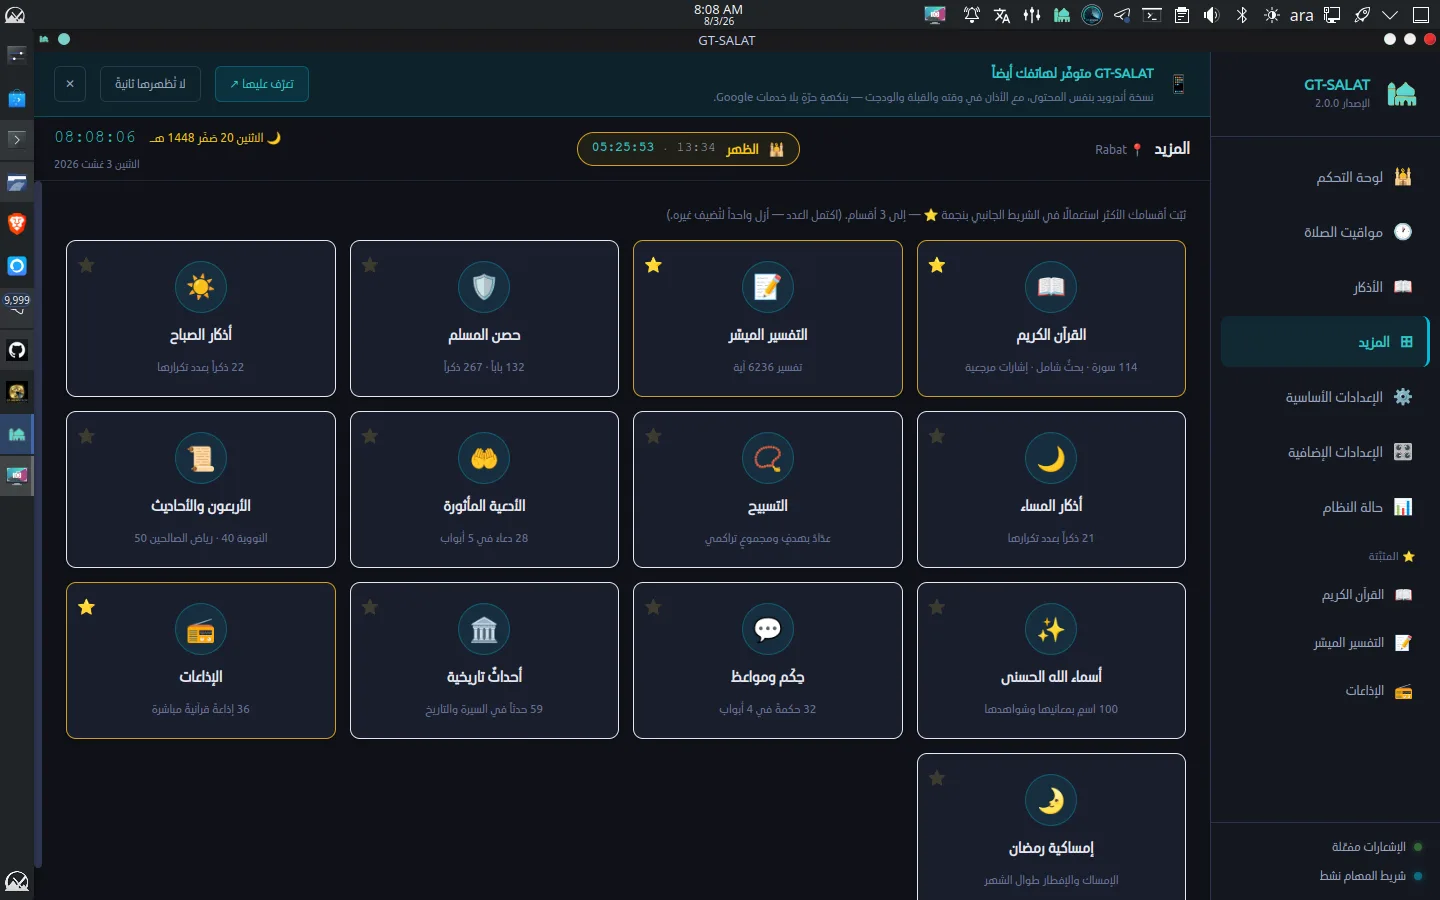Pin أحداث تاريخية with its star
The height and width of the screenshot is (900, 1440).
tap(370, 607)
